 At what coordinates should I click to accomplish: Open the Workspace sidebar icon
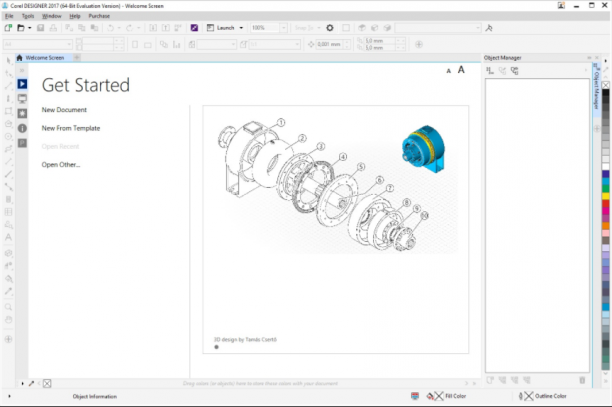coord(22,99)
